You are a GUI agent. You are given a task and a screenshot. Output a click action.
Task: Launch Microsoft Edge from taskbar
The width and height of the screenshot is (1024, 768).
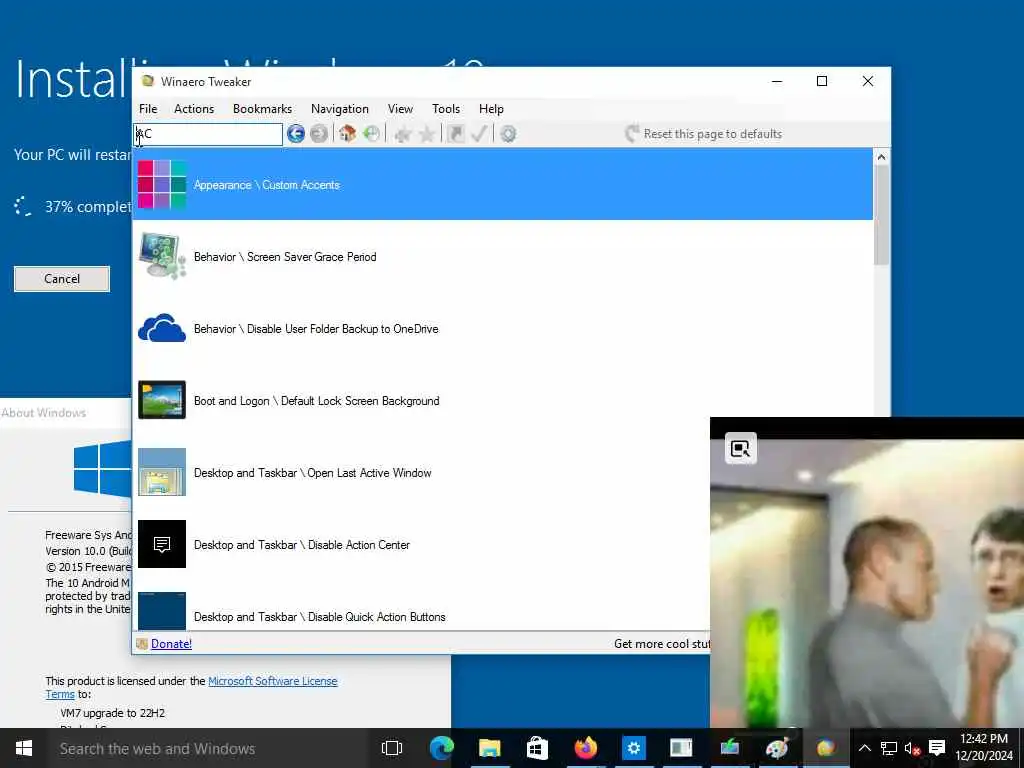click(x=441, y=748)
